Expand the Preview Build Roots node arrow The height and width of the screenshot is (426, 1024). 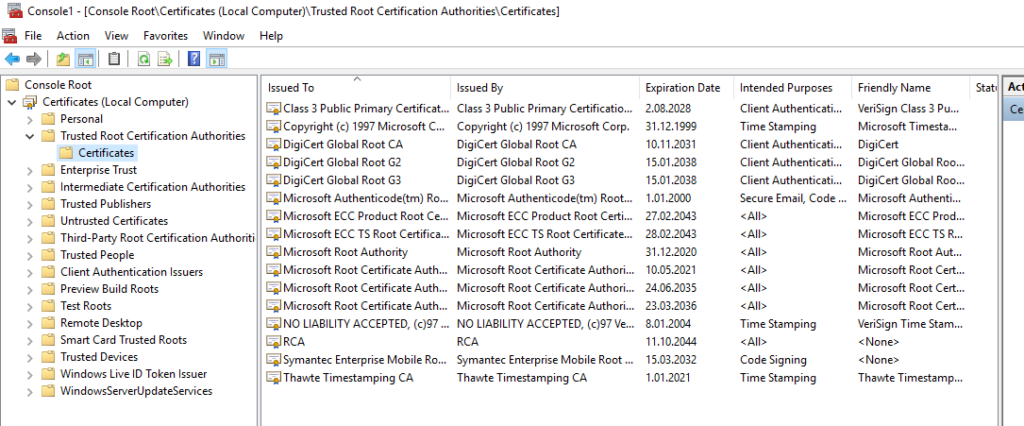pyautogui.click(x=29, y=289)
